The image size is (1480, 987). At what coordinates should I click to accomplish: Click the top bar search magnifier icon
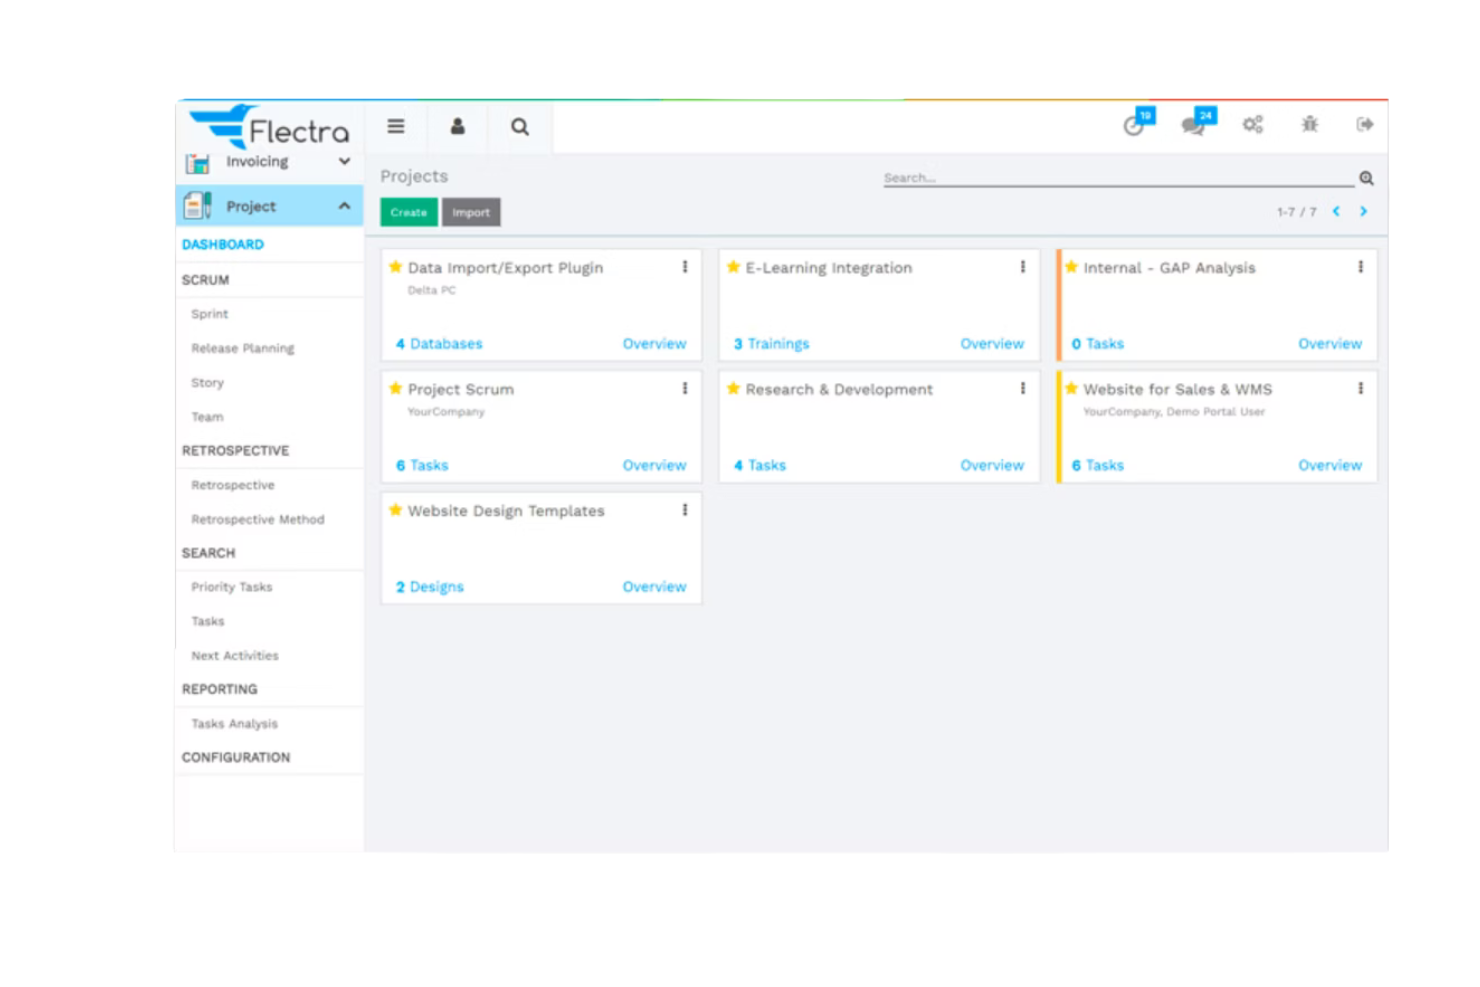(x=520, y=127)
